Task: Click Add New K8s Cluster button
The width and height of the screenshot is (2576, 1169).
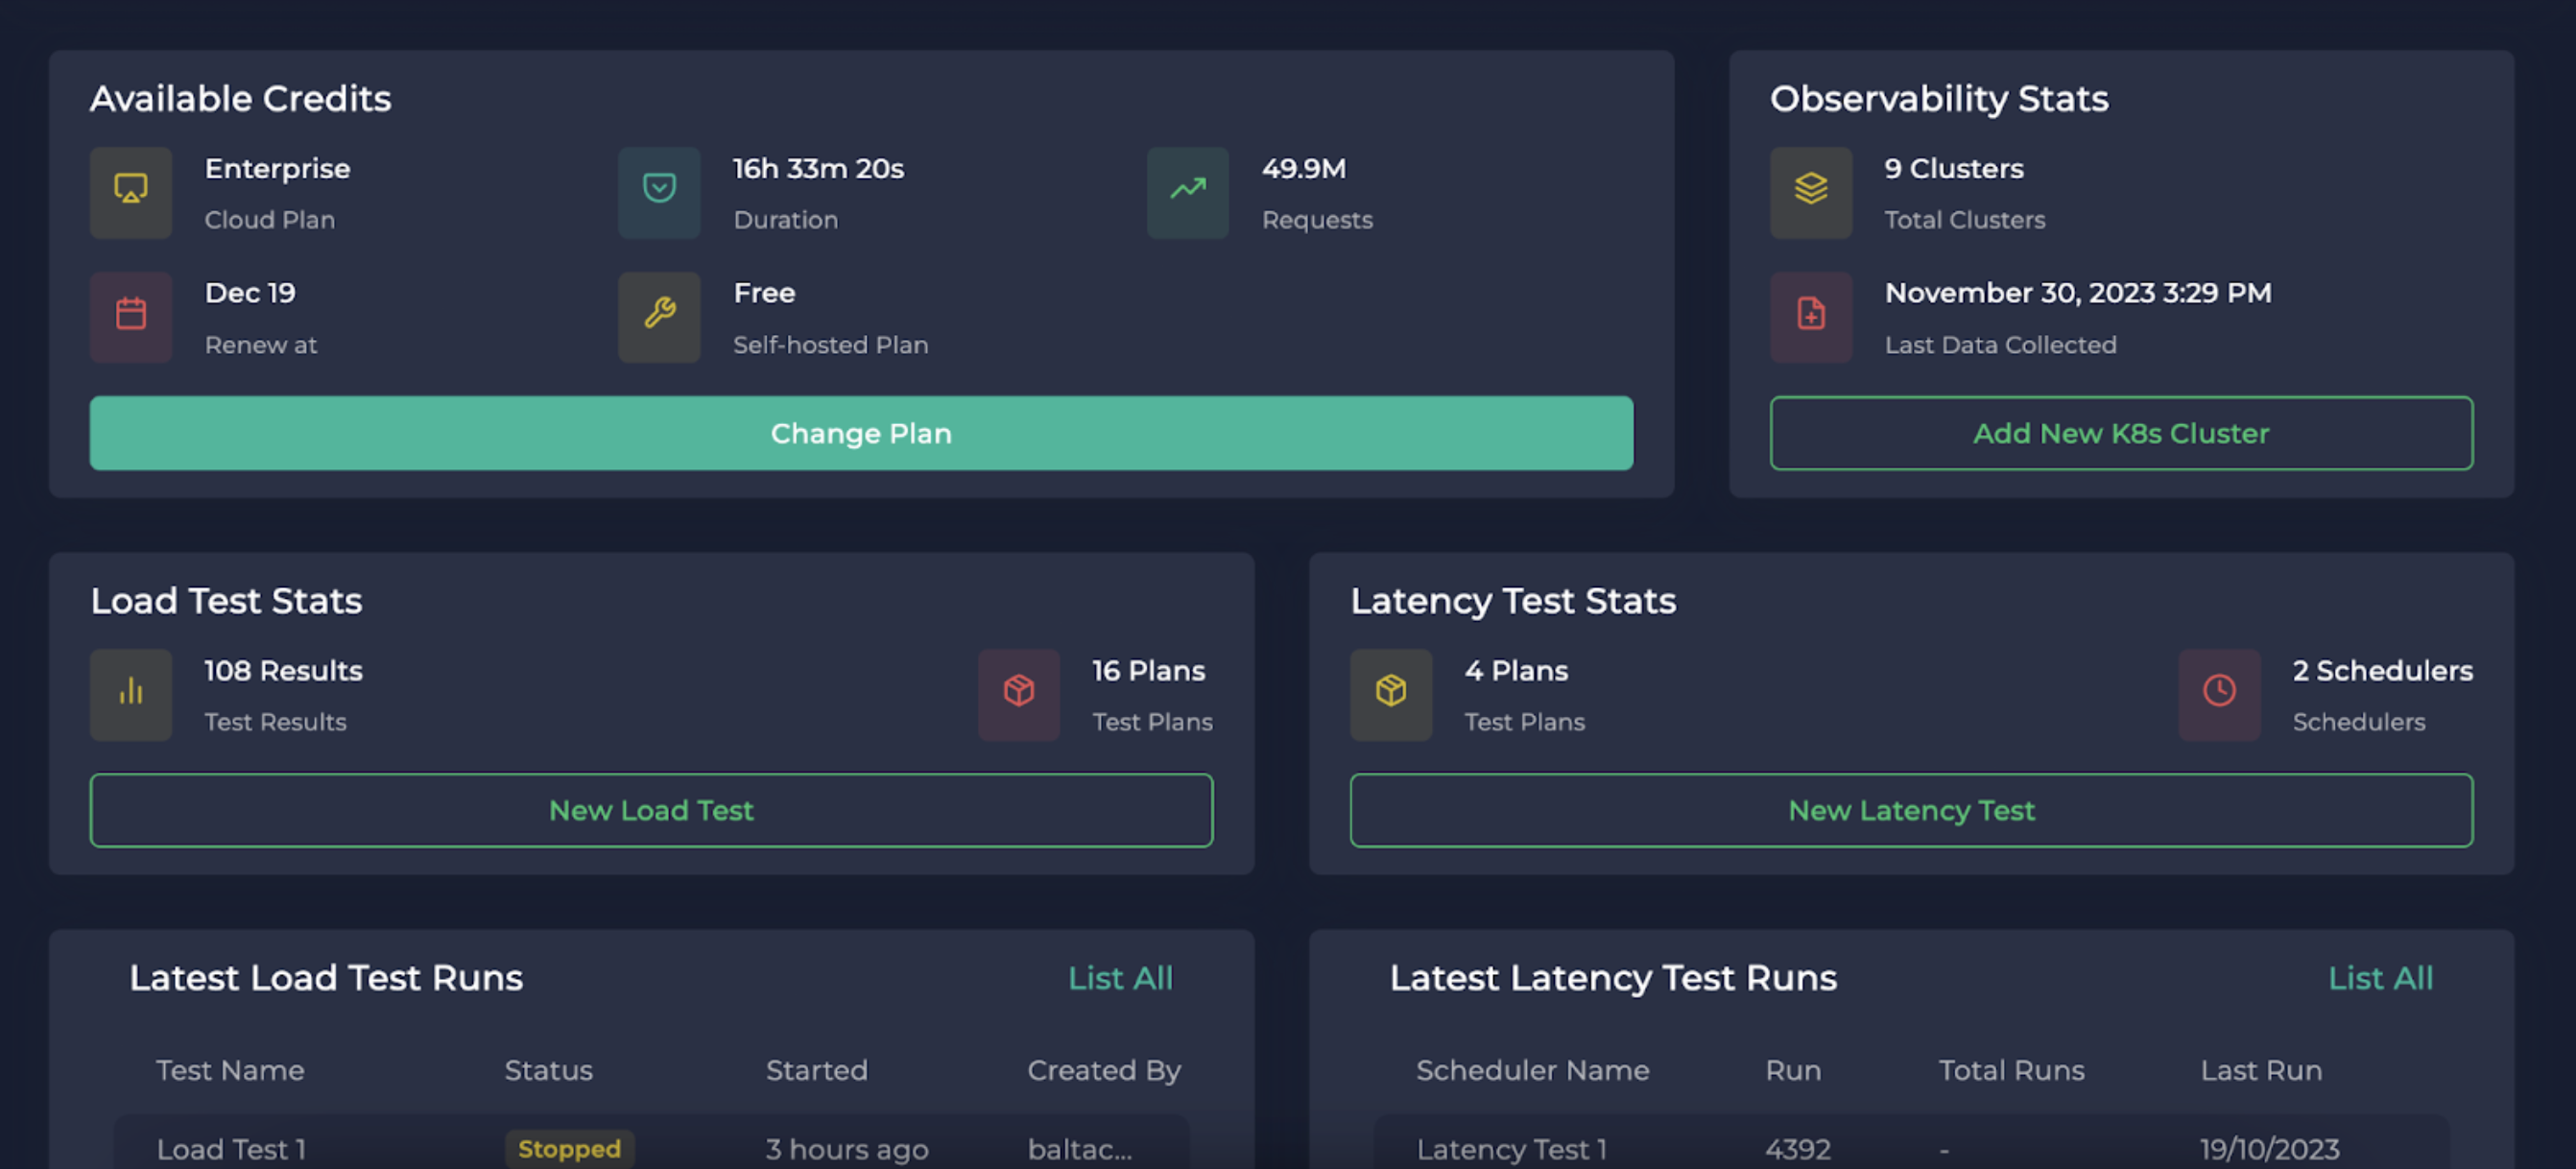Action: [x=2120, y=433]
